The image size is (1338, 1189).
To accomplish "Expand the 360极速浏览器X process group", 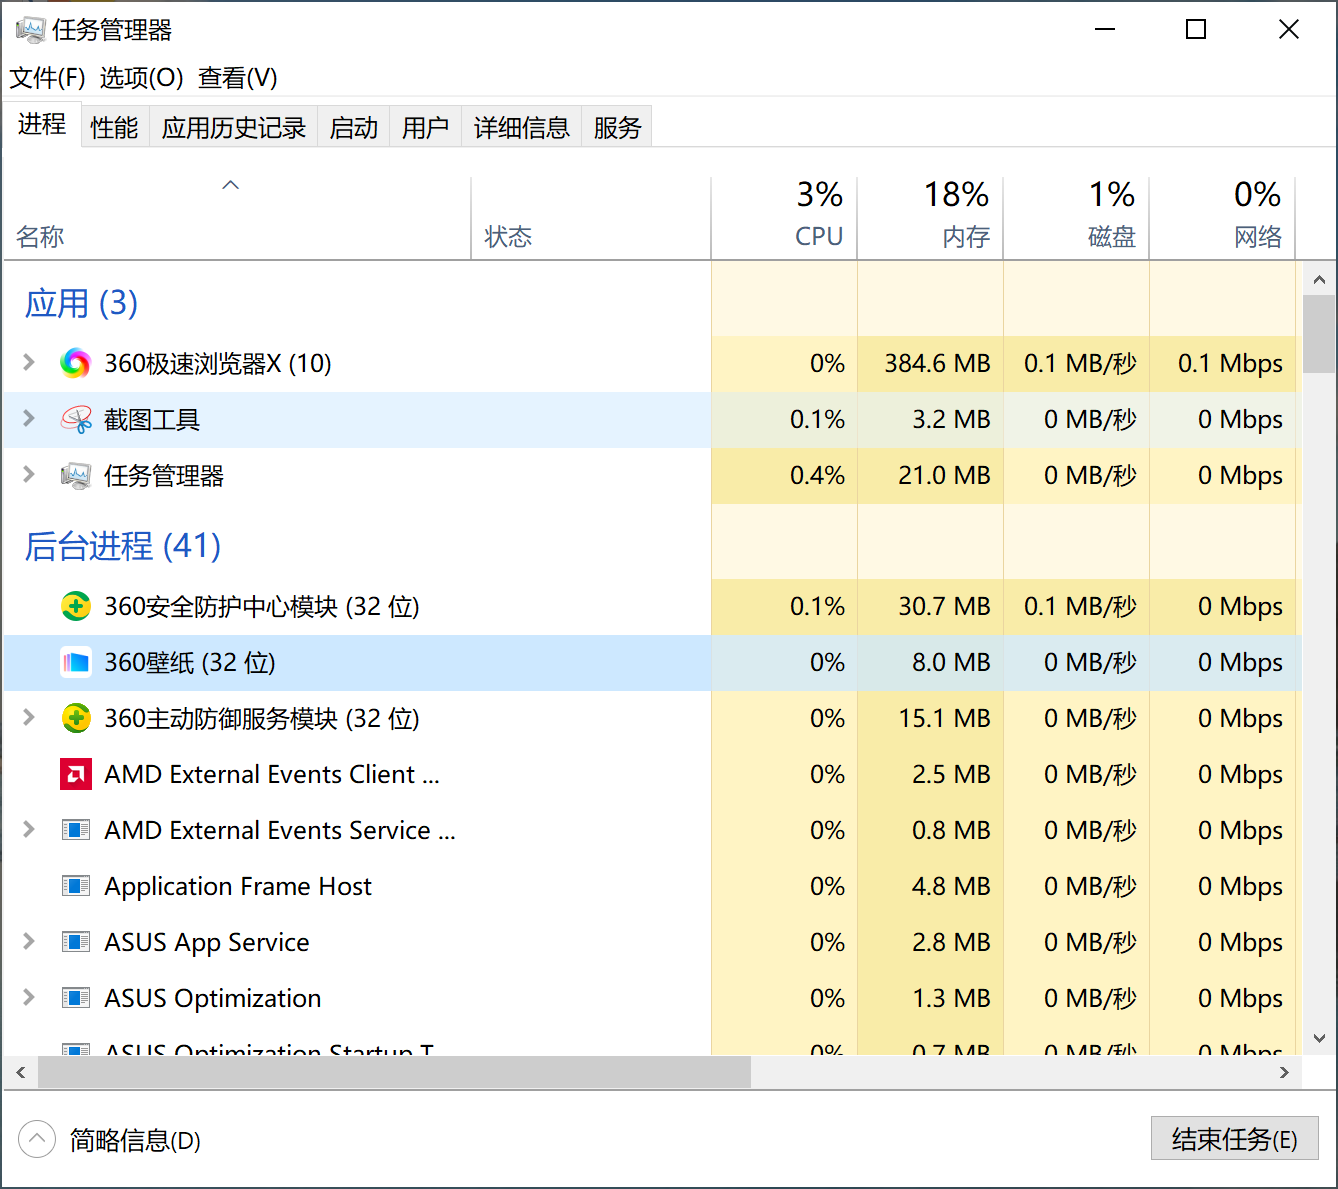I will [x=29, y=363].
